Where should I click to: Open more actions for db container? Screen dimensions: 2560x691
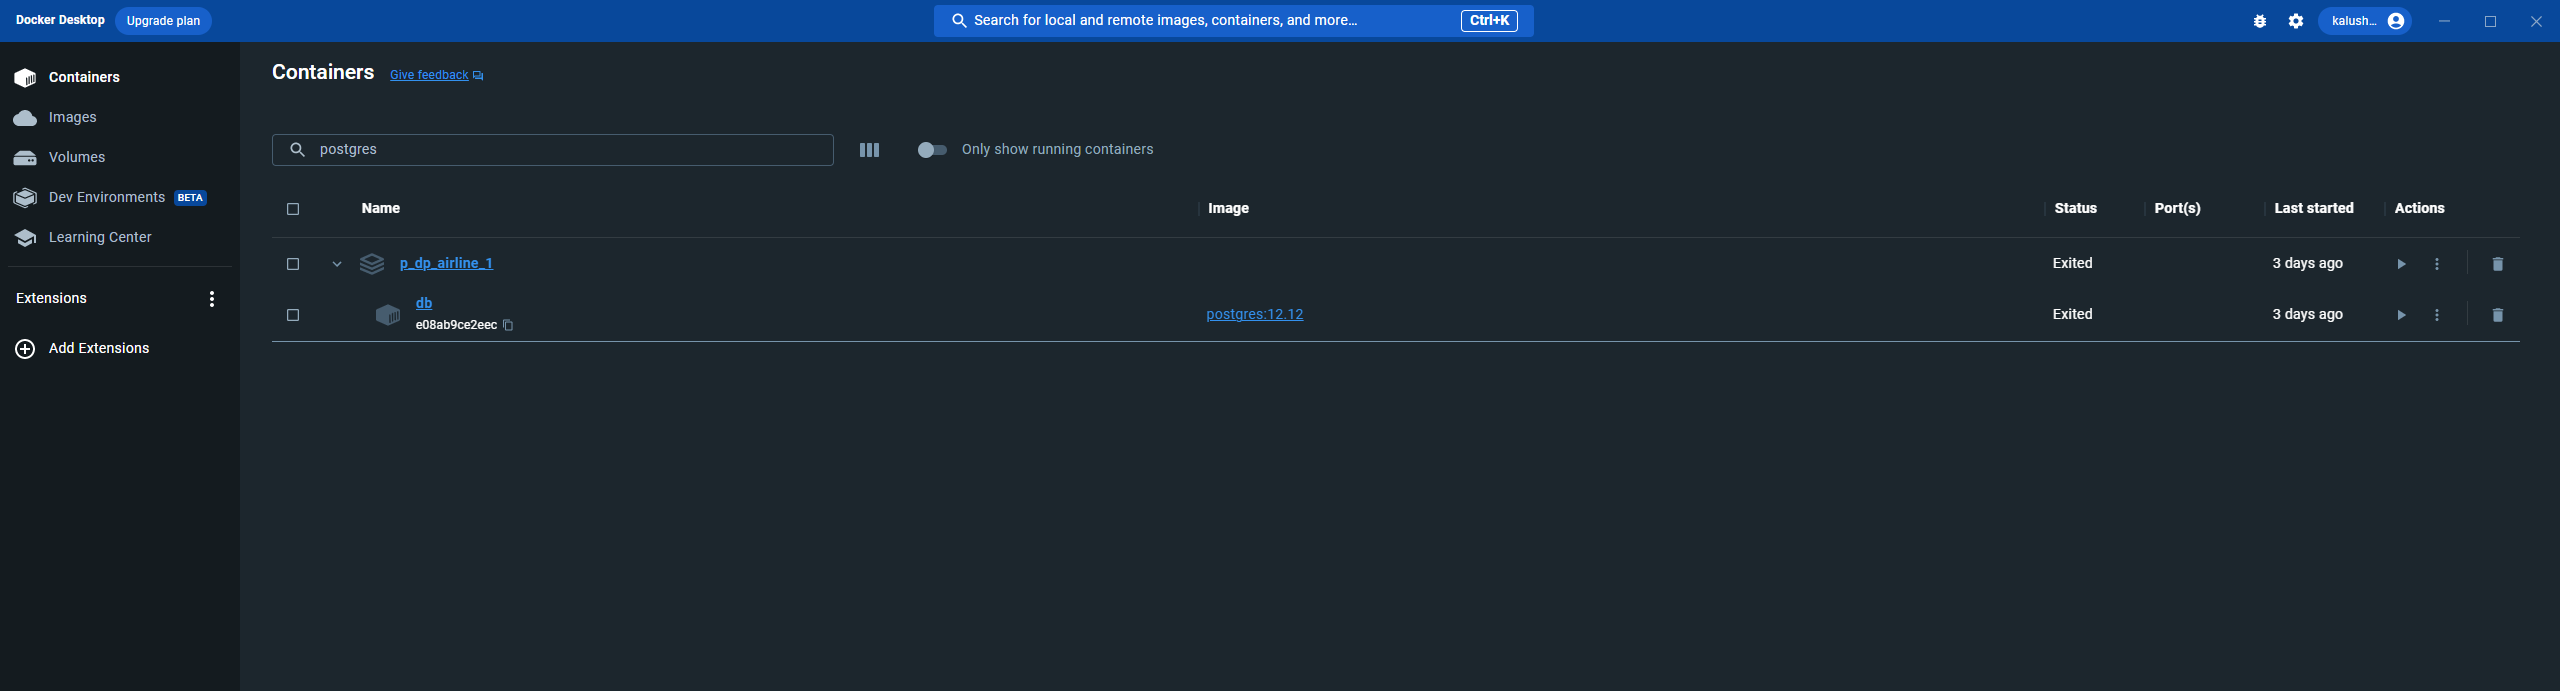pyautogui.click(x=2437, y=315)
